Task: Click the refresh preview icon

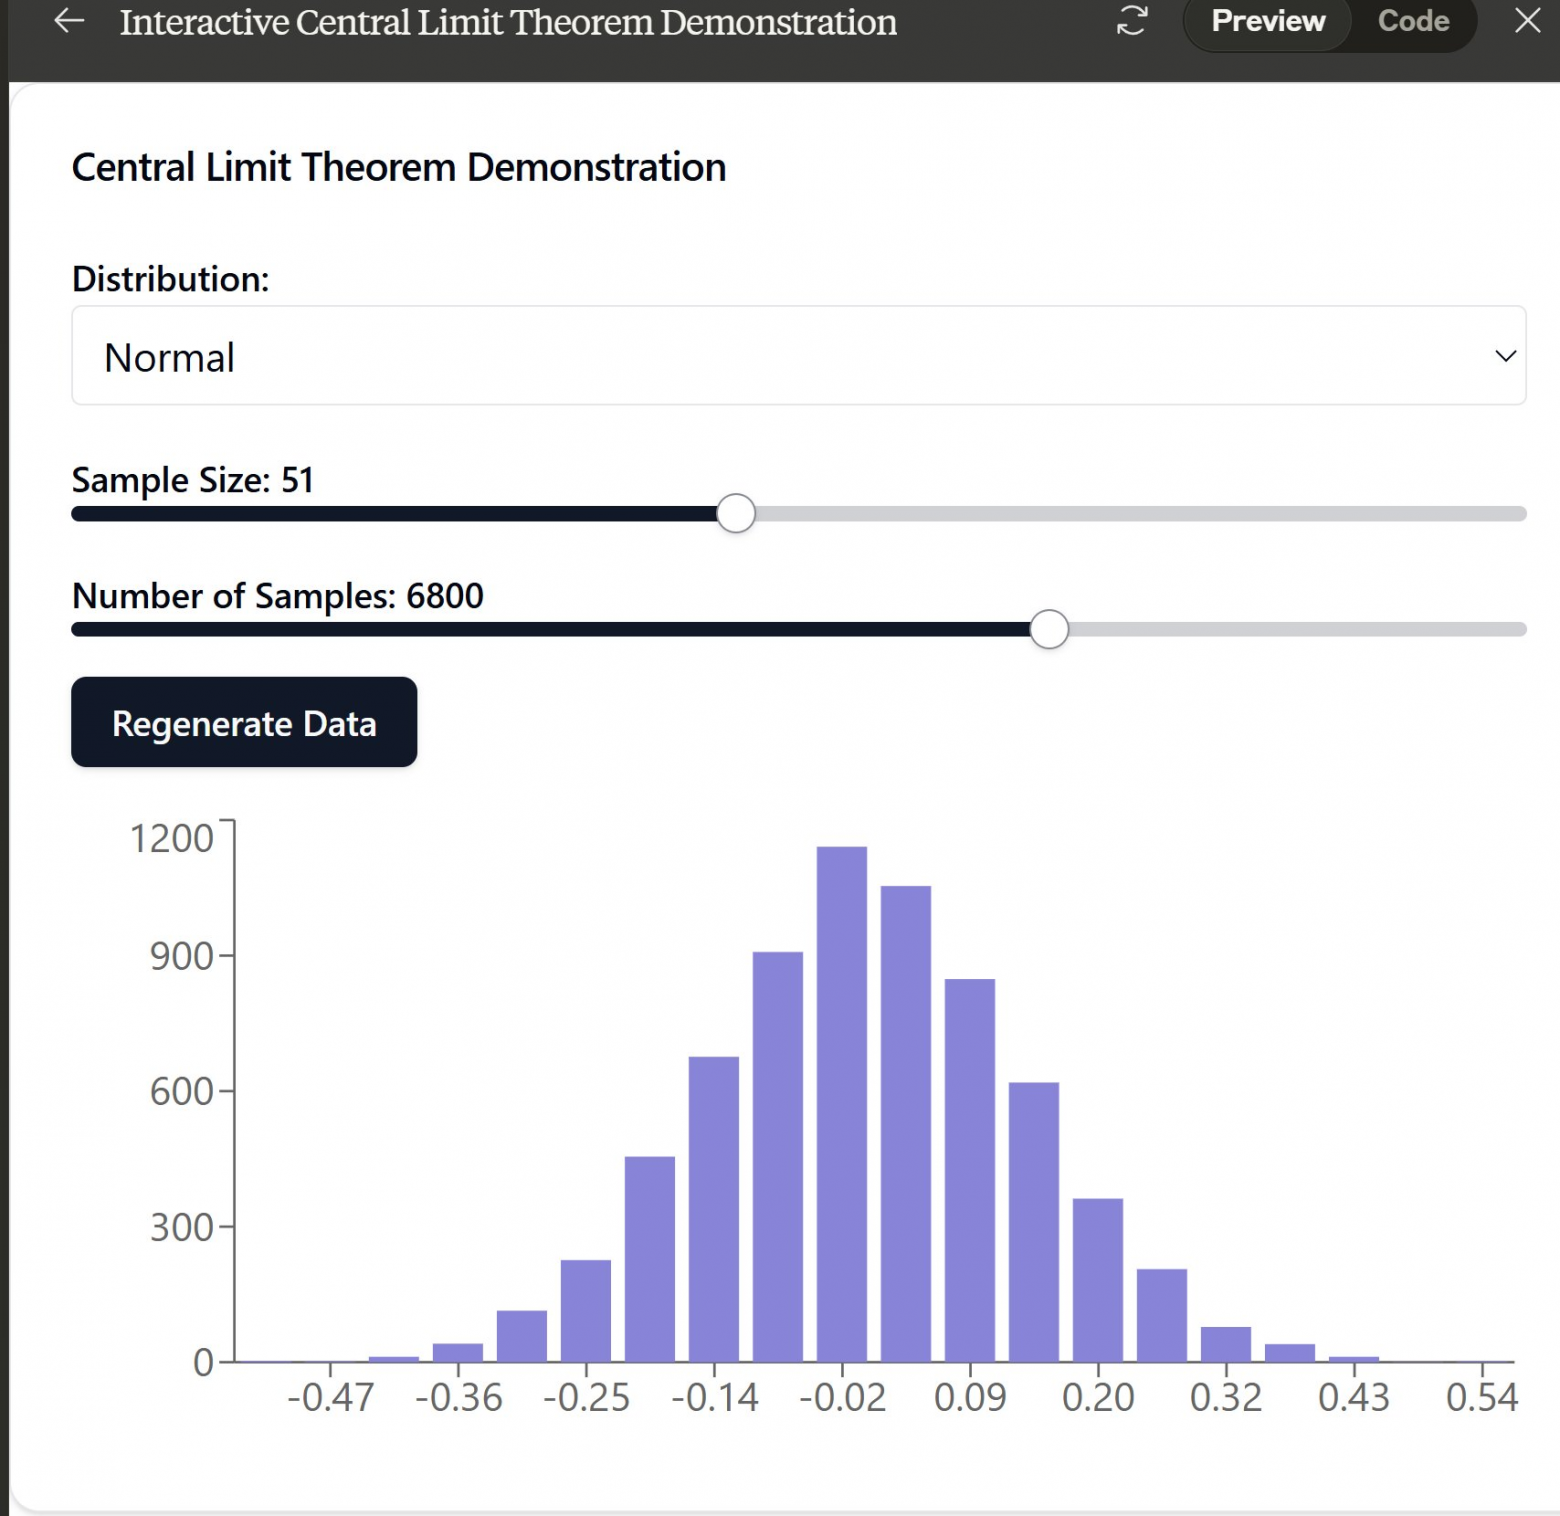Action: [x=1132, y=21]
